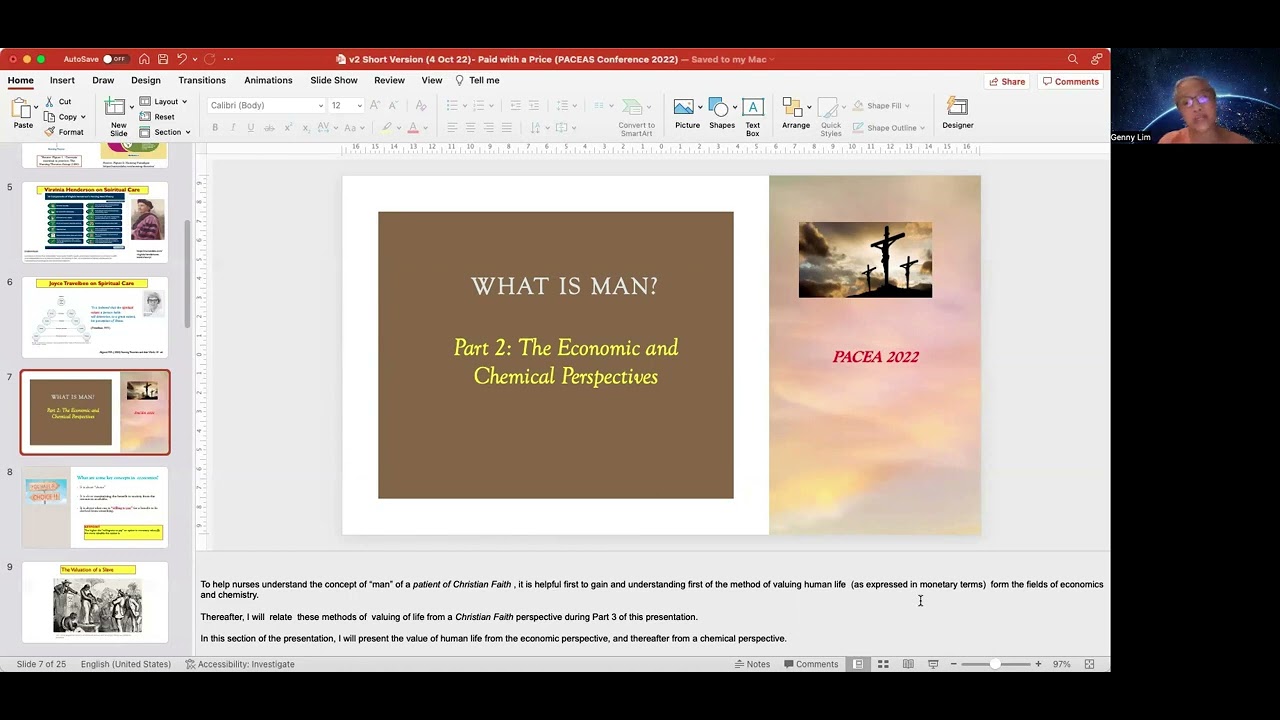Click the Home icon in title bar
The width and height of the screenshot is (1280, 720).
[144, 59]
